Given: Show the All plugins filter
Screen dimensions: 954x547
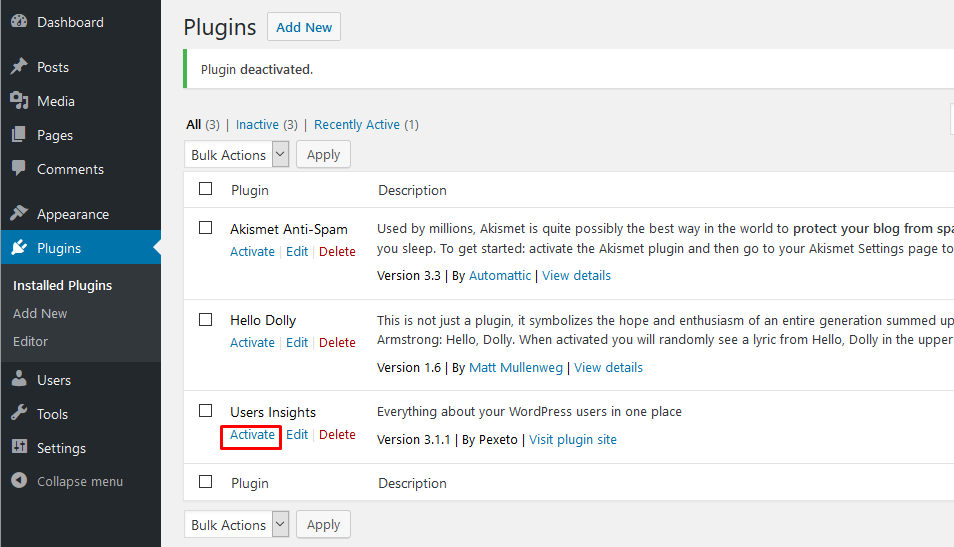Looking at the screenshot, I should tap(193, 125).
